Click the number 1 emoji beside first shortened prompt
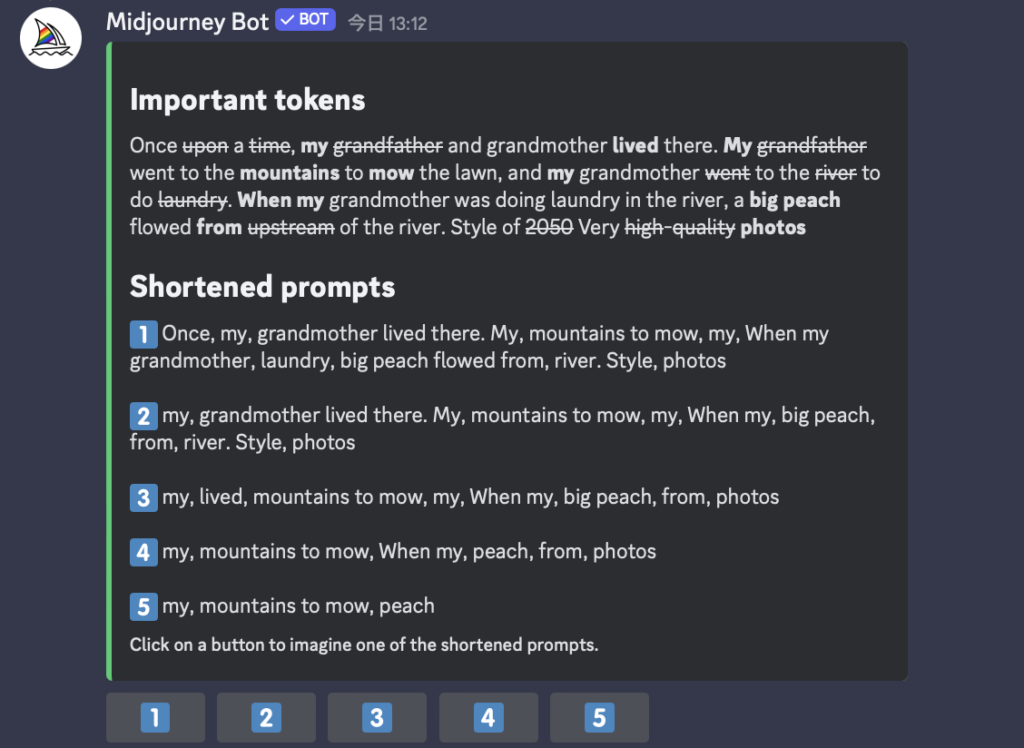This screenshot has height=748, width=1024. click(144, 334)
